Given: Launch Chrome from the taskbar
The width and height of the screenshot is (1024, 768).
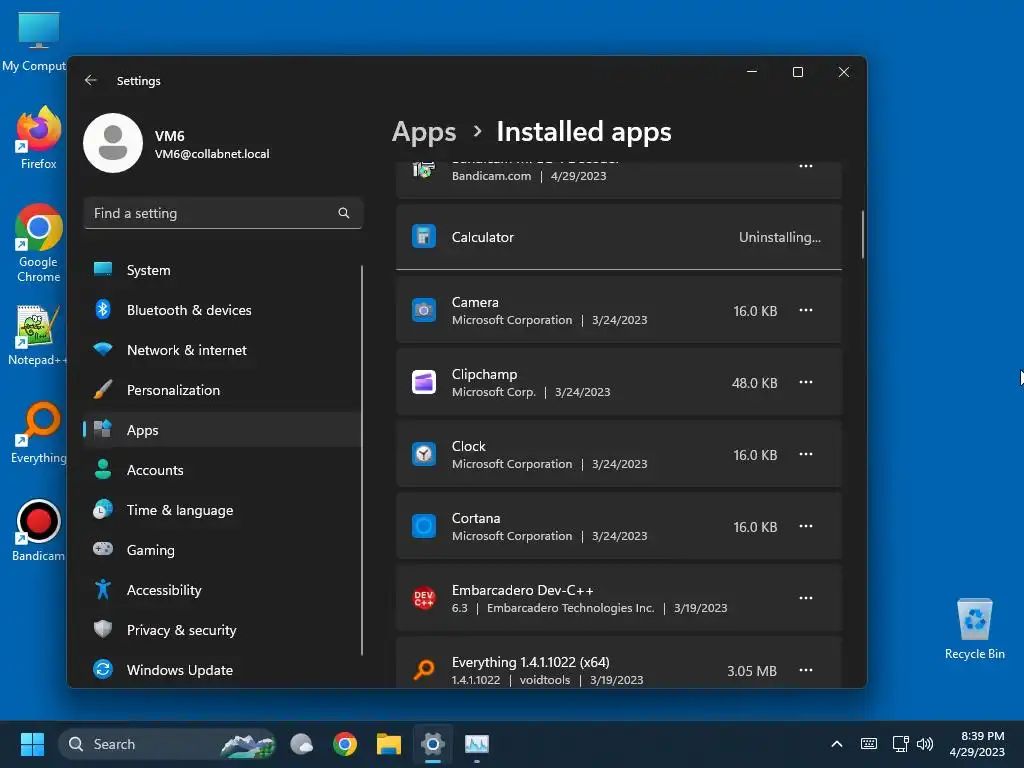Looking at the screenshot, I should 345,744.
